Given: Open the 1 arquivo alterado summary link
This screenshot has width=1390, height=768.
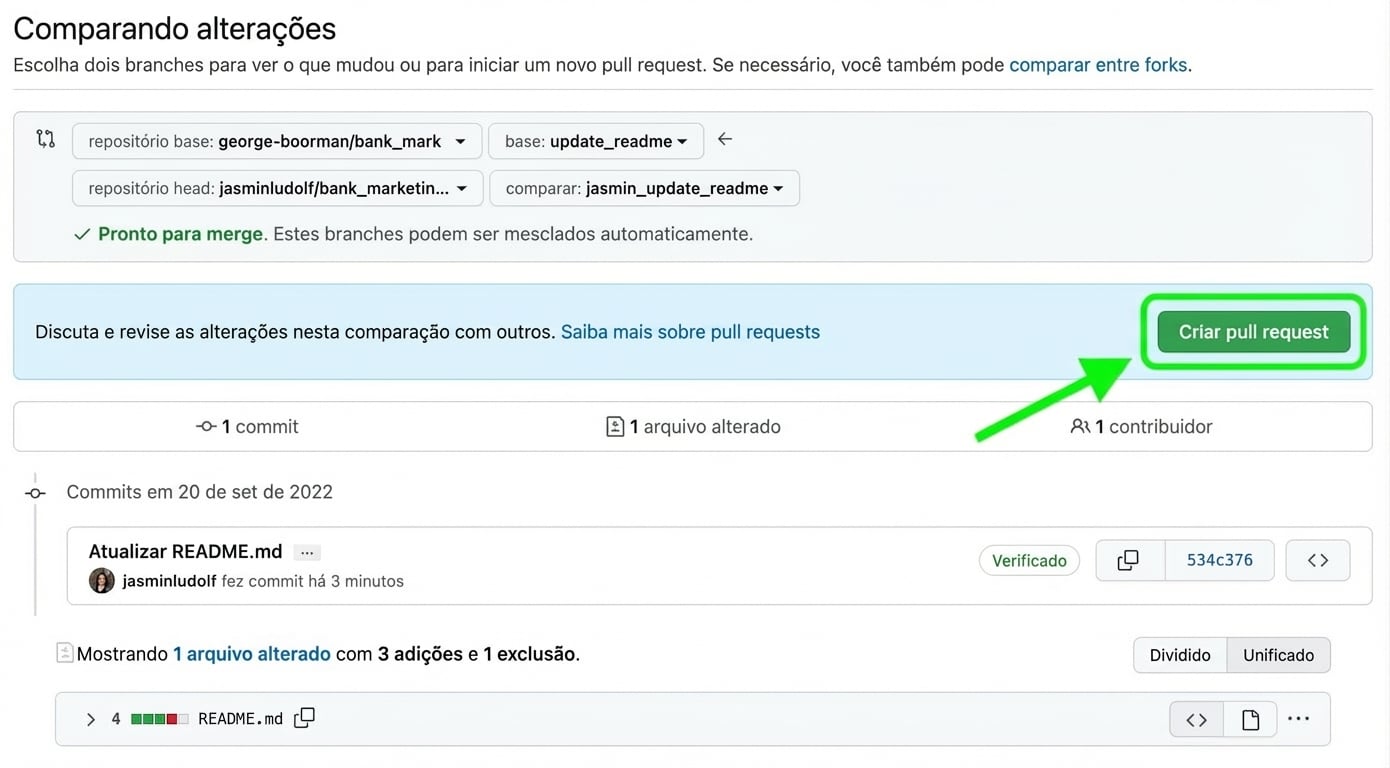Looking at the screenshot, I should 251,654.
